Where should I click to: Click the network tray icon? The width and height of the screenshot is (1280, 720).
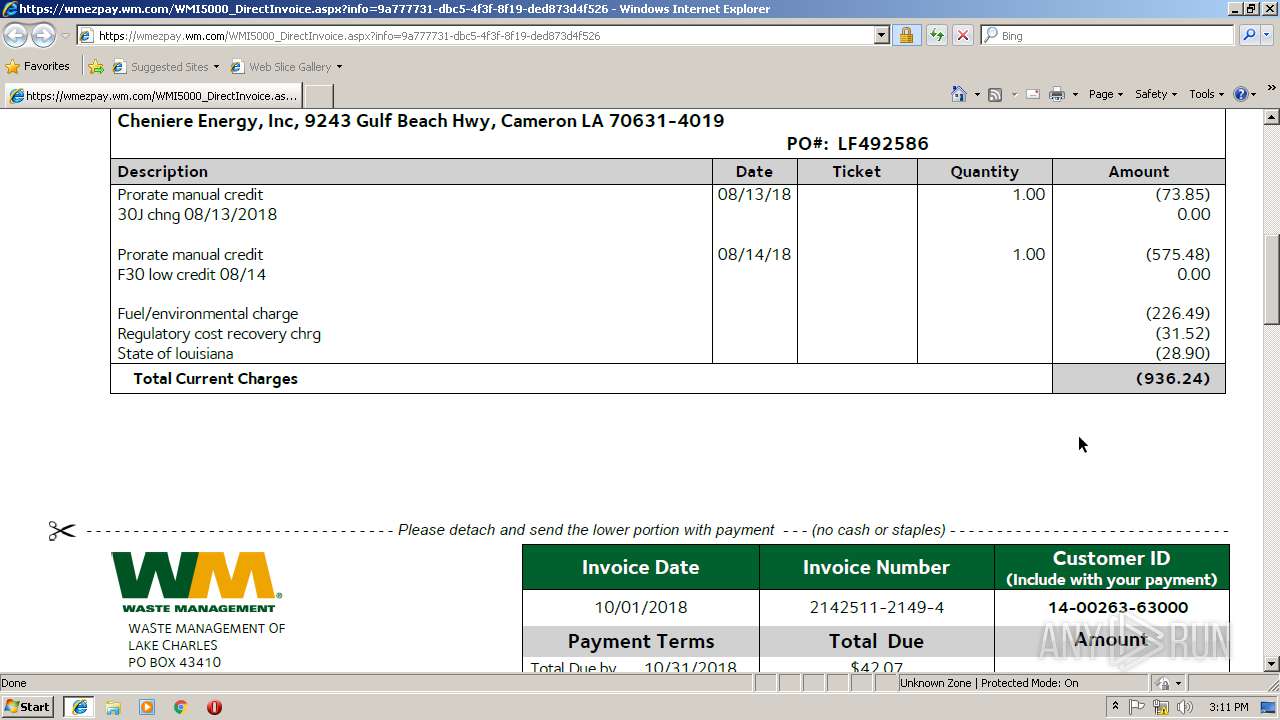click(x=1161, y=707)
